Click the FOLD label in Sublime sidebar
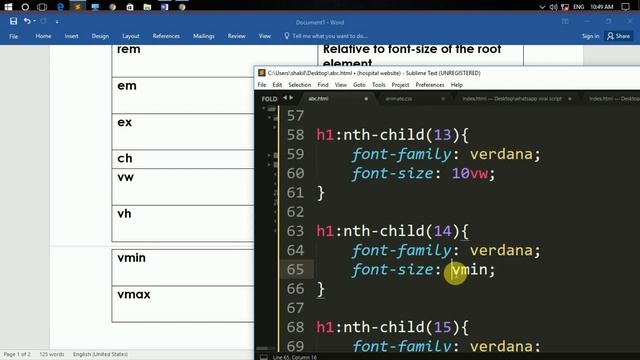Viewport: 640px width, 360px height. [x=269, y=99]
